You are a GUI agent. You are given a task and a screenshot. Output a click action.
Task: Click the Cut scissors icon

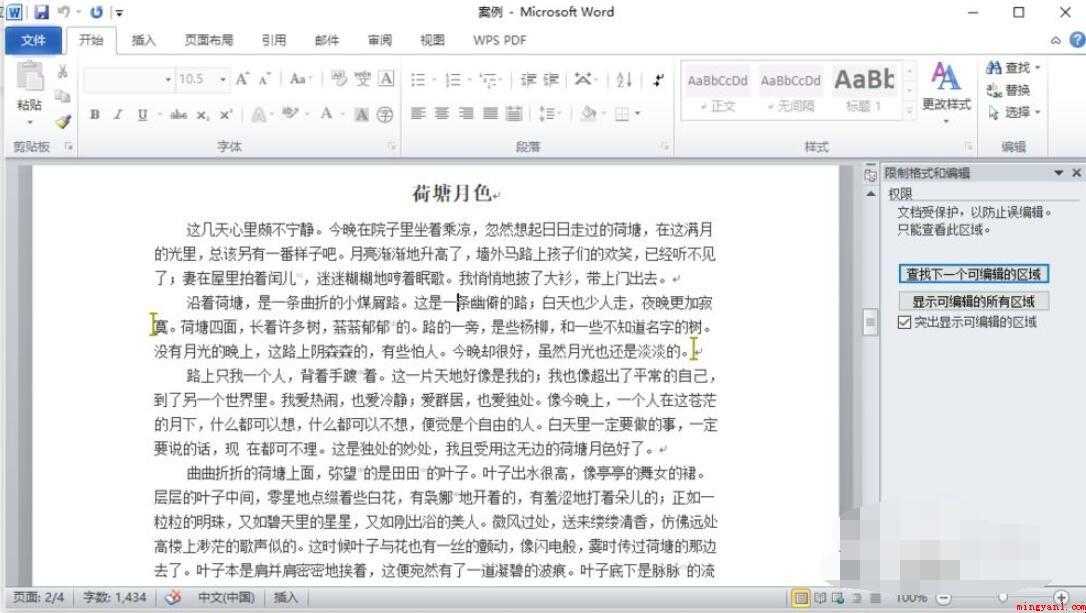[62, 71]
